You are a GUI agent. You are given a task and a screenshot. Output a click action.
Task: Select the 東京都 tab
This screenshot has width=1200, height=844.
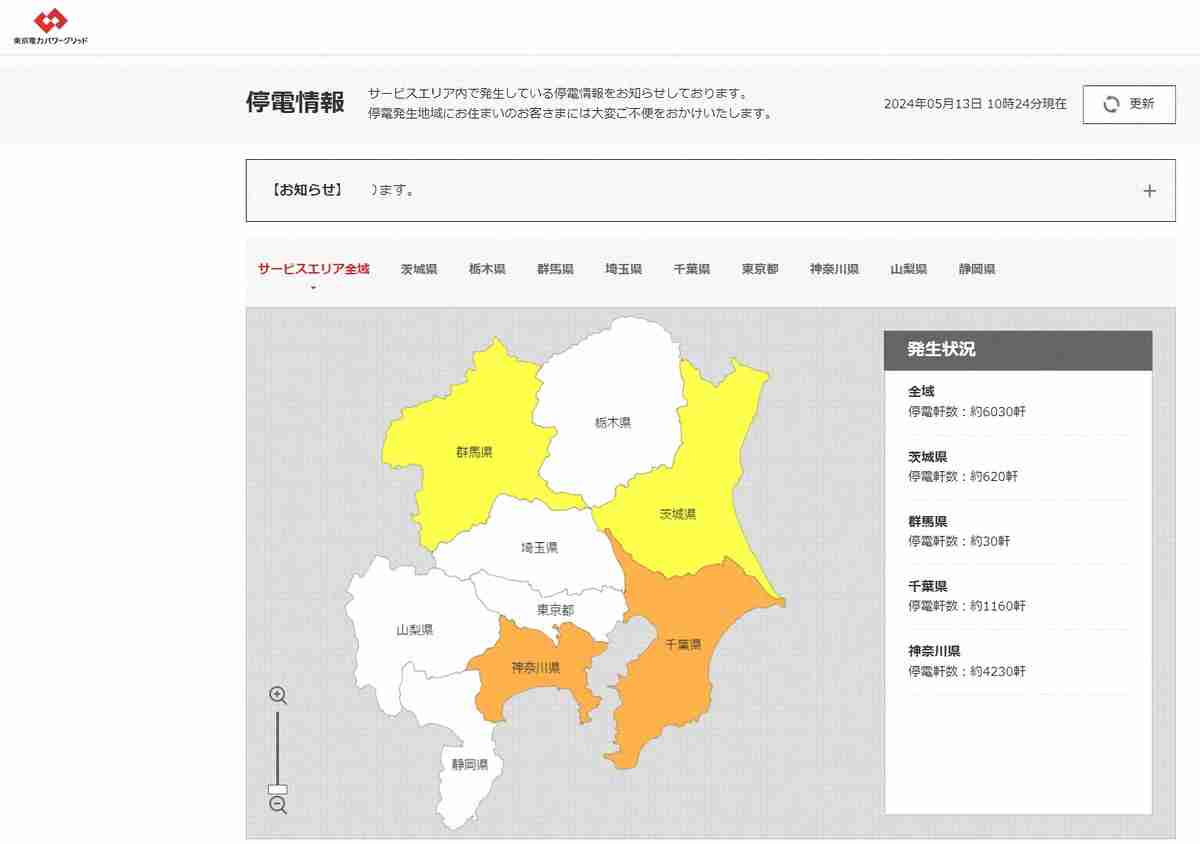point(760,269)
